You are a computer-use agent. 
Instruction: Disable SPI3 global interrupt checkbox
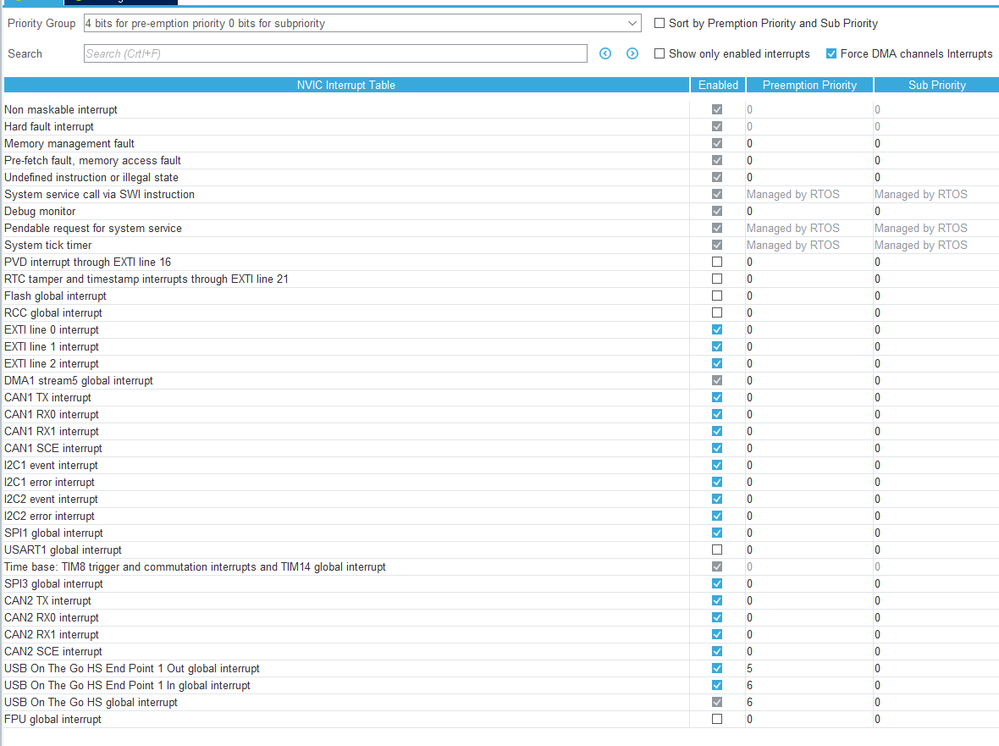coord(717,584)
